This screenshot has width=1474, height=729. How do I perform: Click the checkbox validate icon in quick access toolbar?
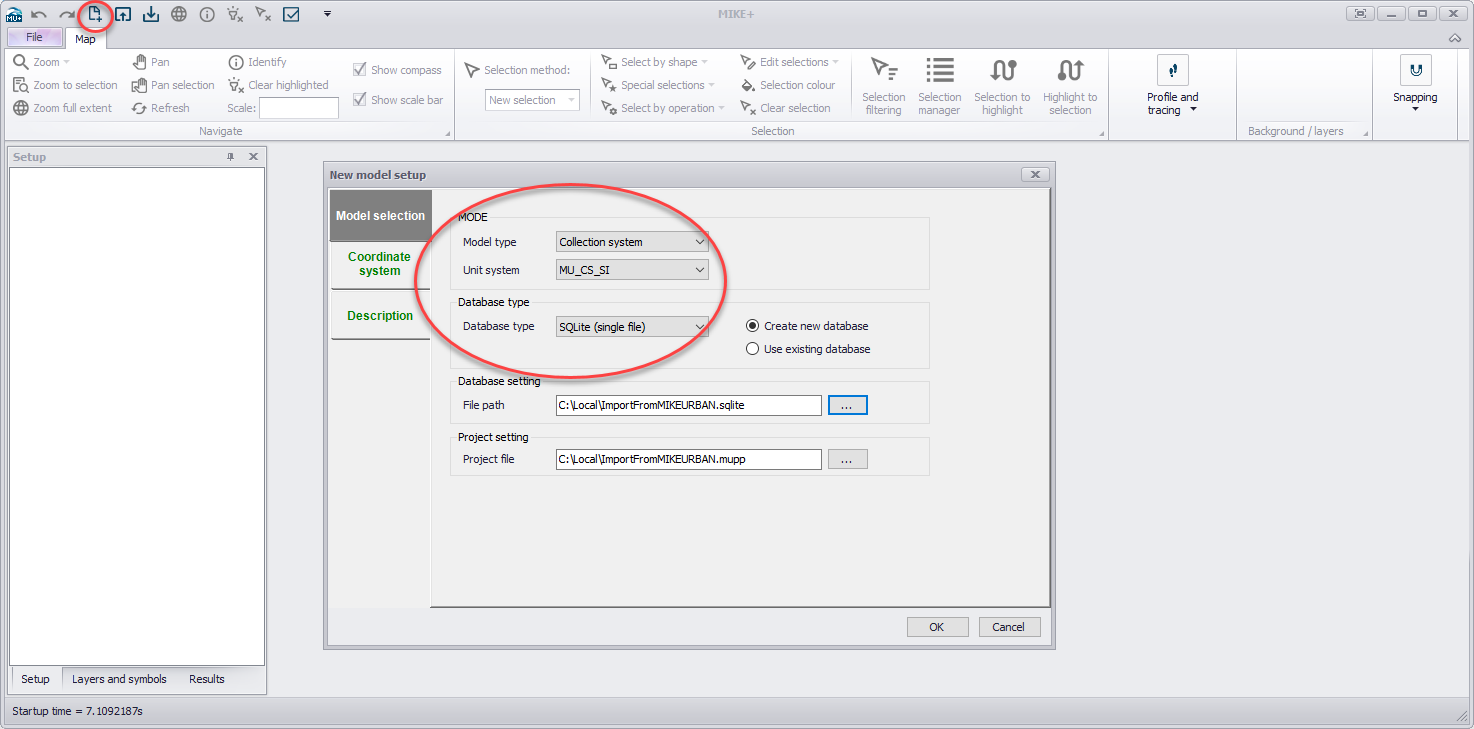[291, 14]
